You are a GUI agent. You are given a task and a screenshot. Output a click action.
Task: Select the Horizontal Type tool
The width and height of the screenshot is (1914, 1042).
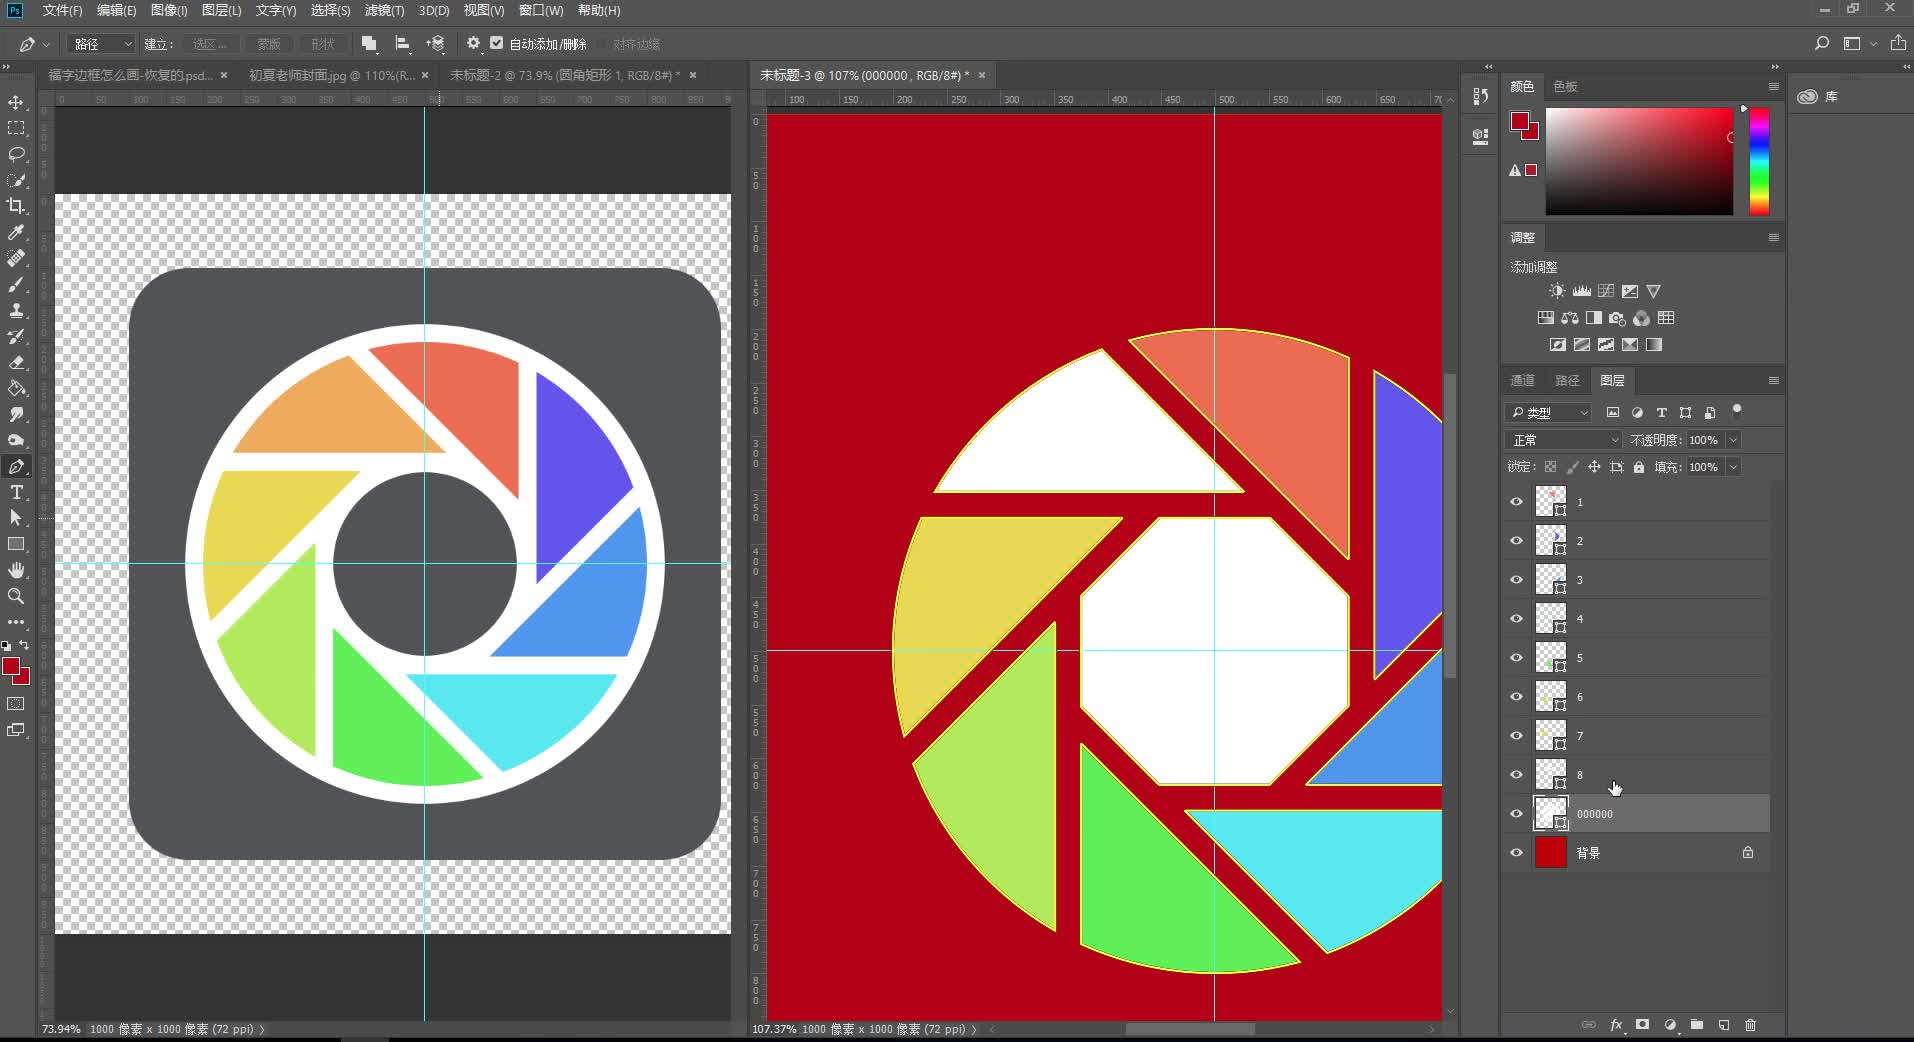pyautogui.click(x=16, y=492)
